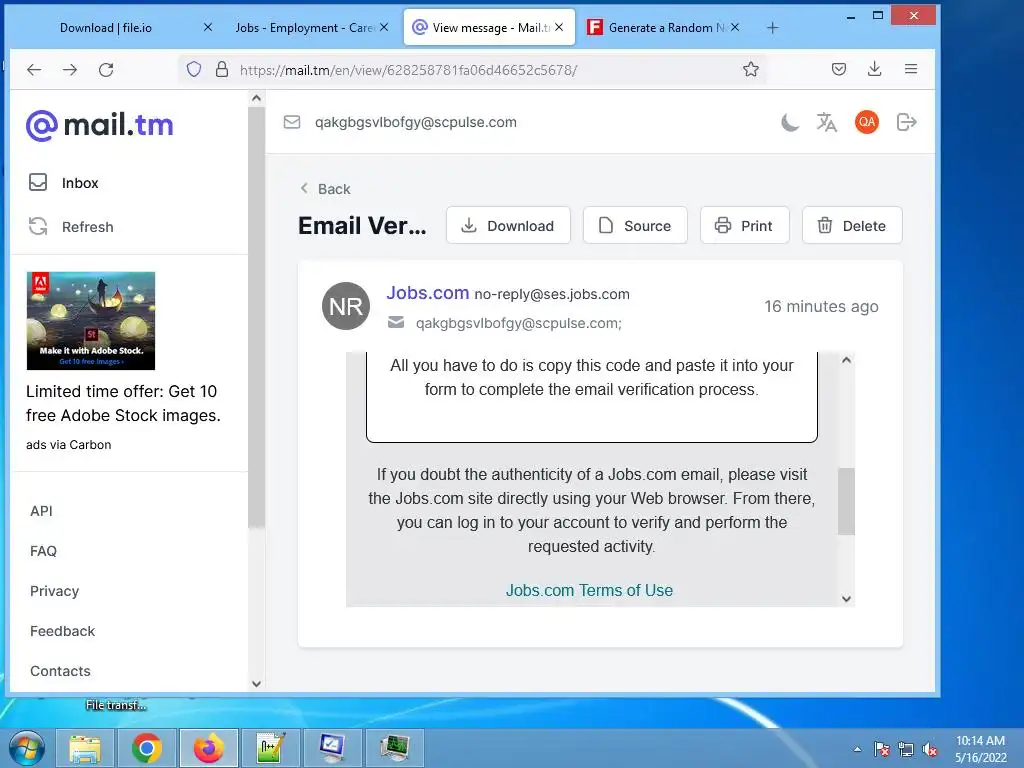1024x768 pixels.
Task: Close the 'View message' tab
Action: (559, 27)
